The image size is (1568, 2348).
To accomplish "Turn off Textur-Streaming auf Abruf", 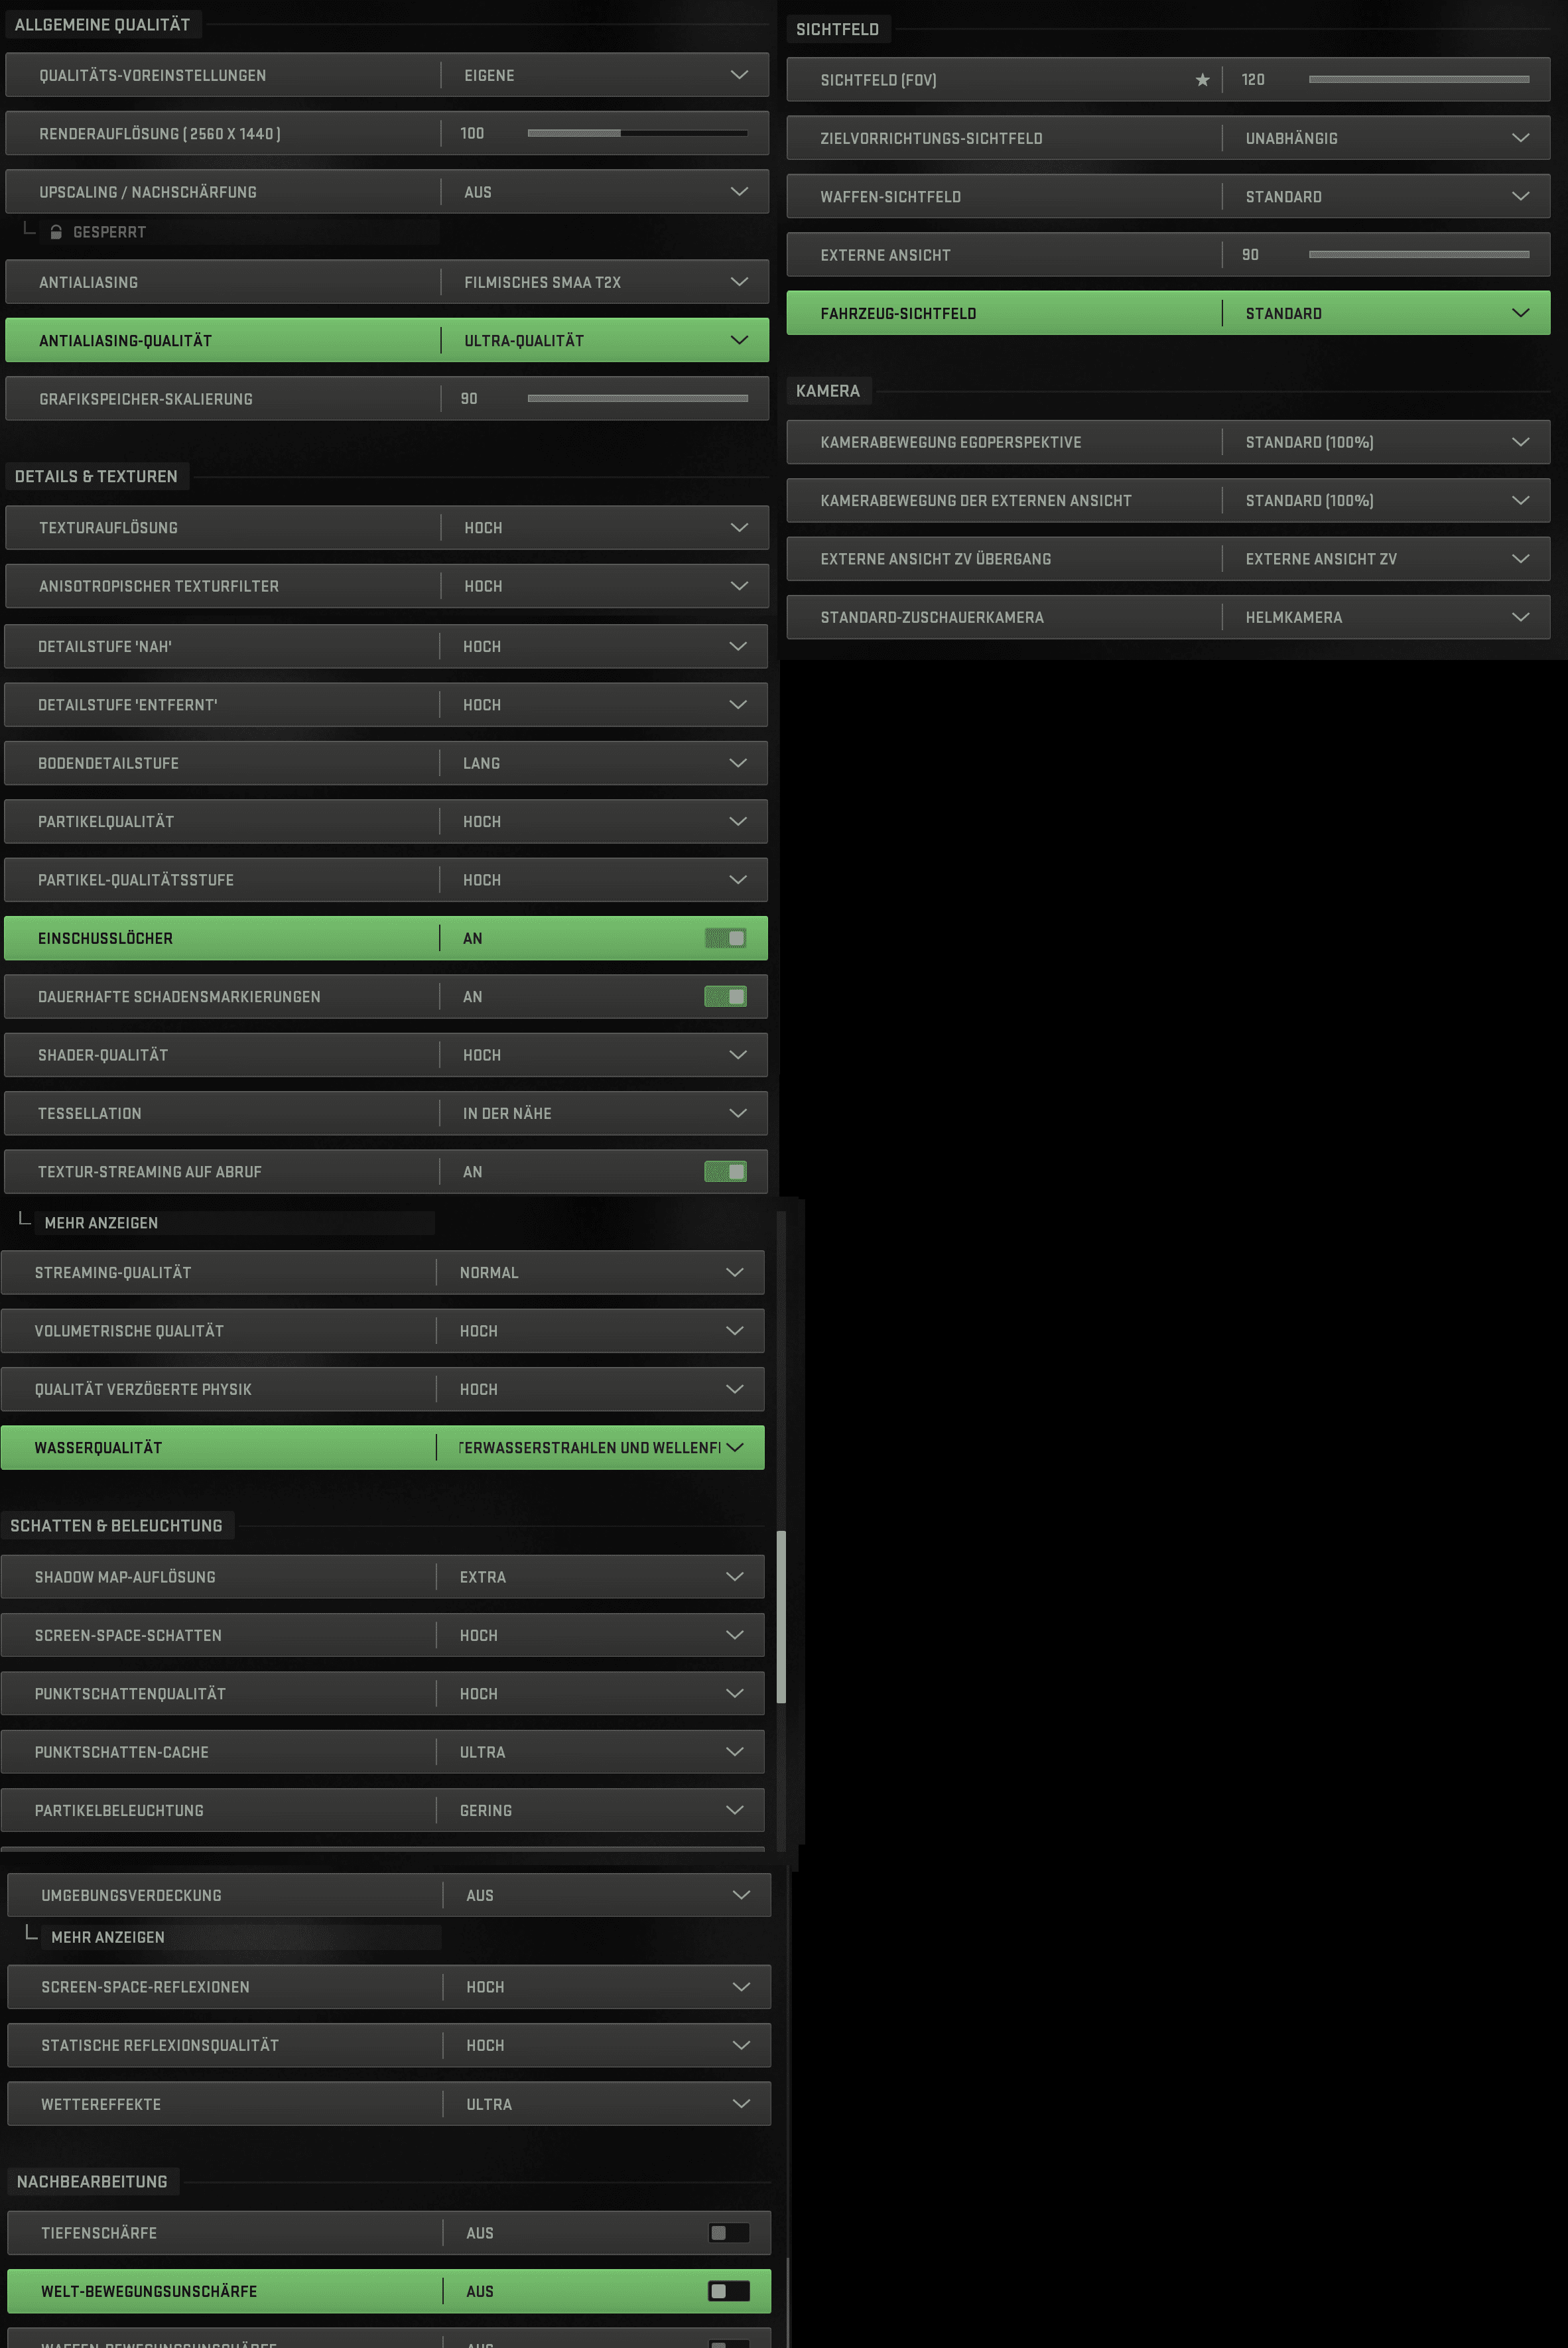I will tap(726, 1172).
